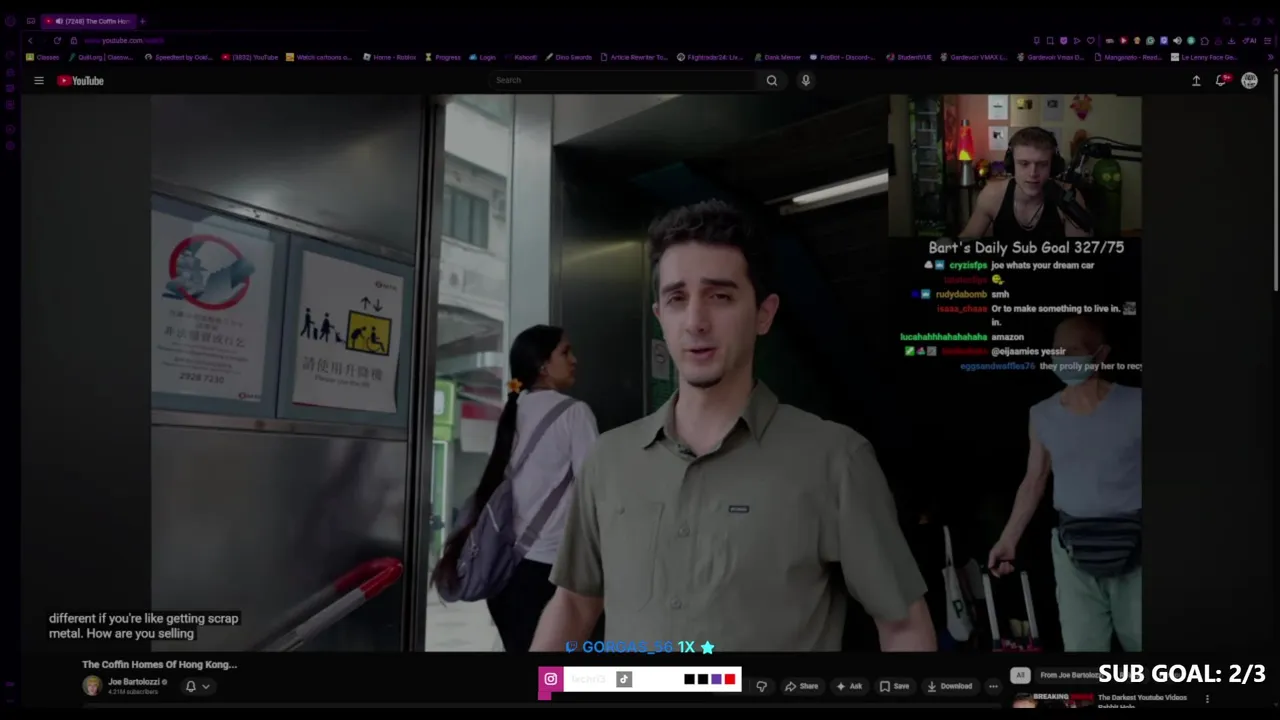Image resolution: width=1280 pixels, height=720 pixels.
Task: Start voice search with microphone icon
Action: point(805,80)
